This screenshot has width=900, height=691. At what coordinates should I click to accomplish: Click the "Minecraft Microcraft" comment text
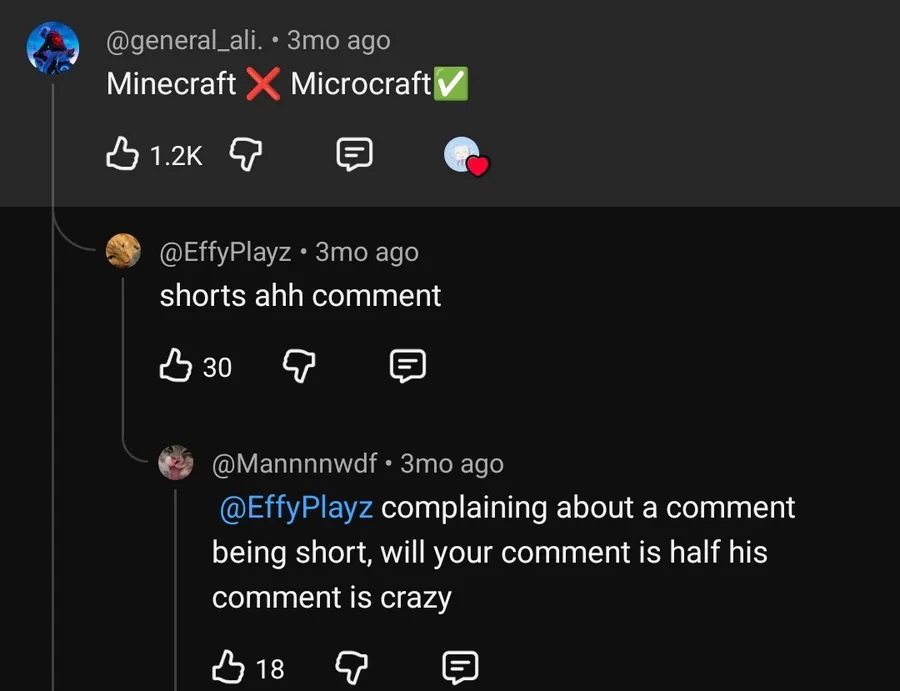286,84
